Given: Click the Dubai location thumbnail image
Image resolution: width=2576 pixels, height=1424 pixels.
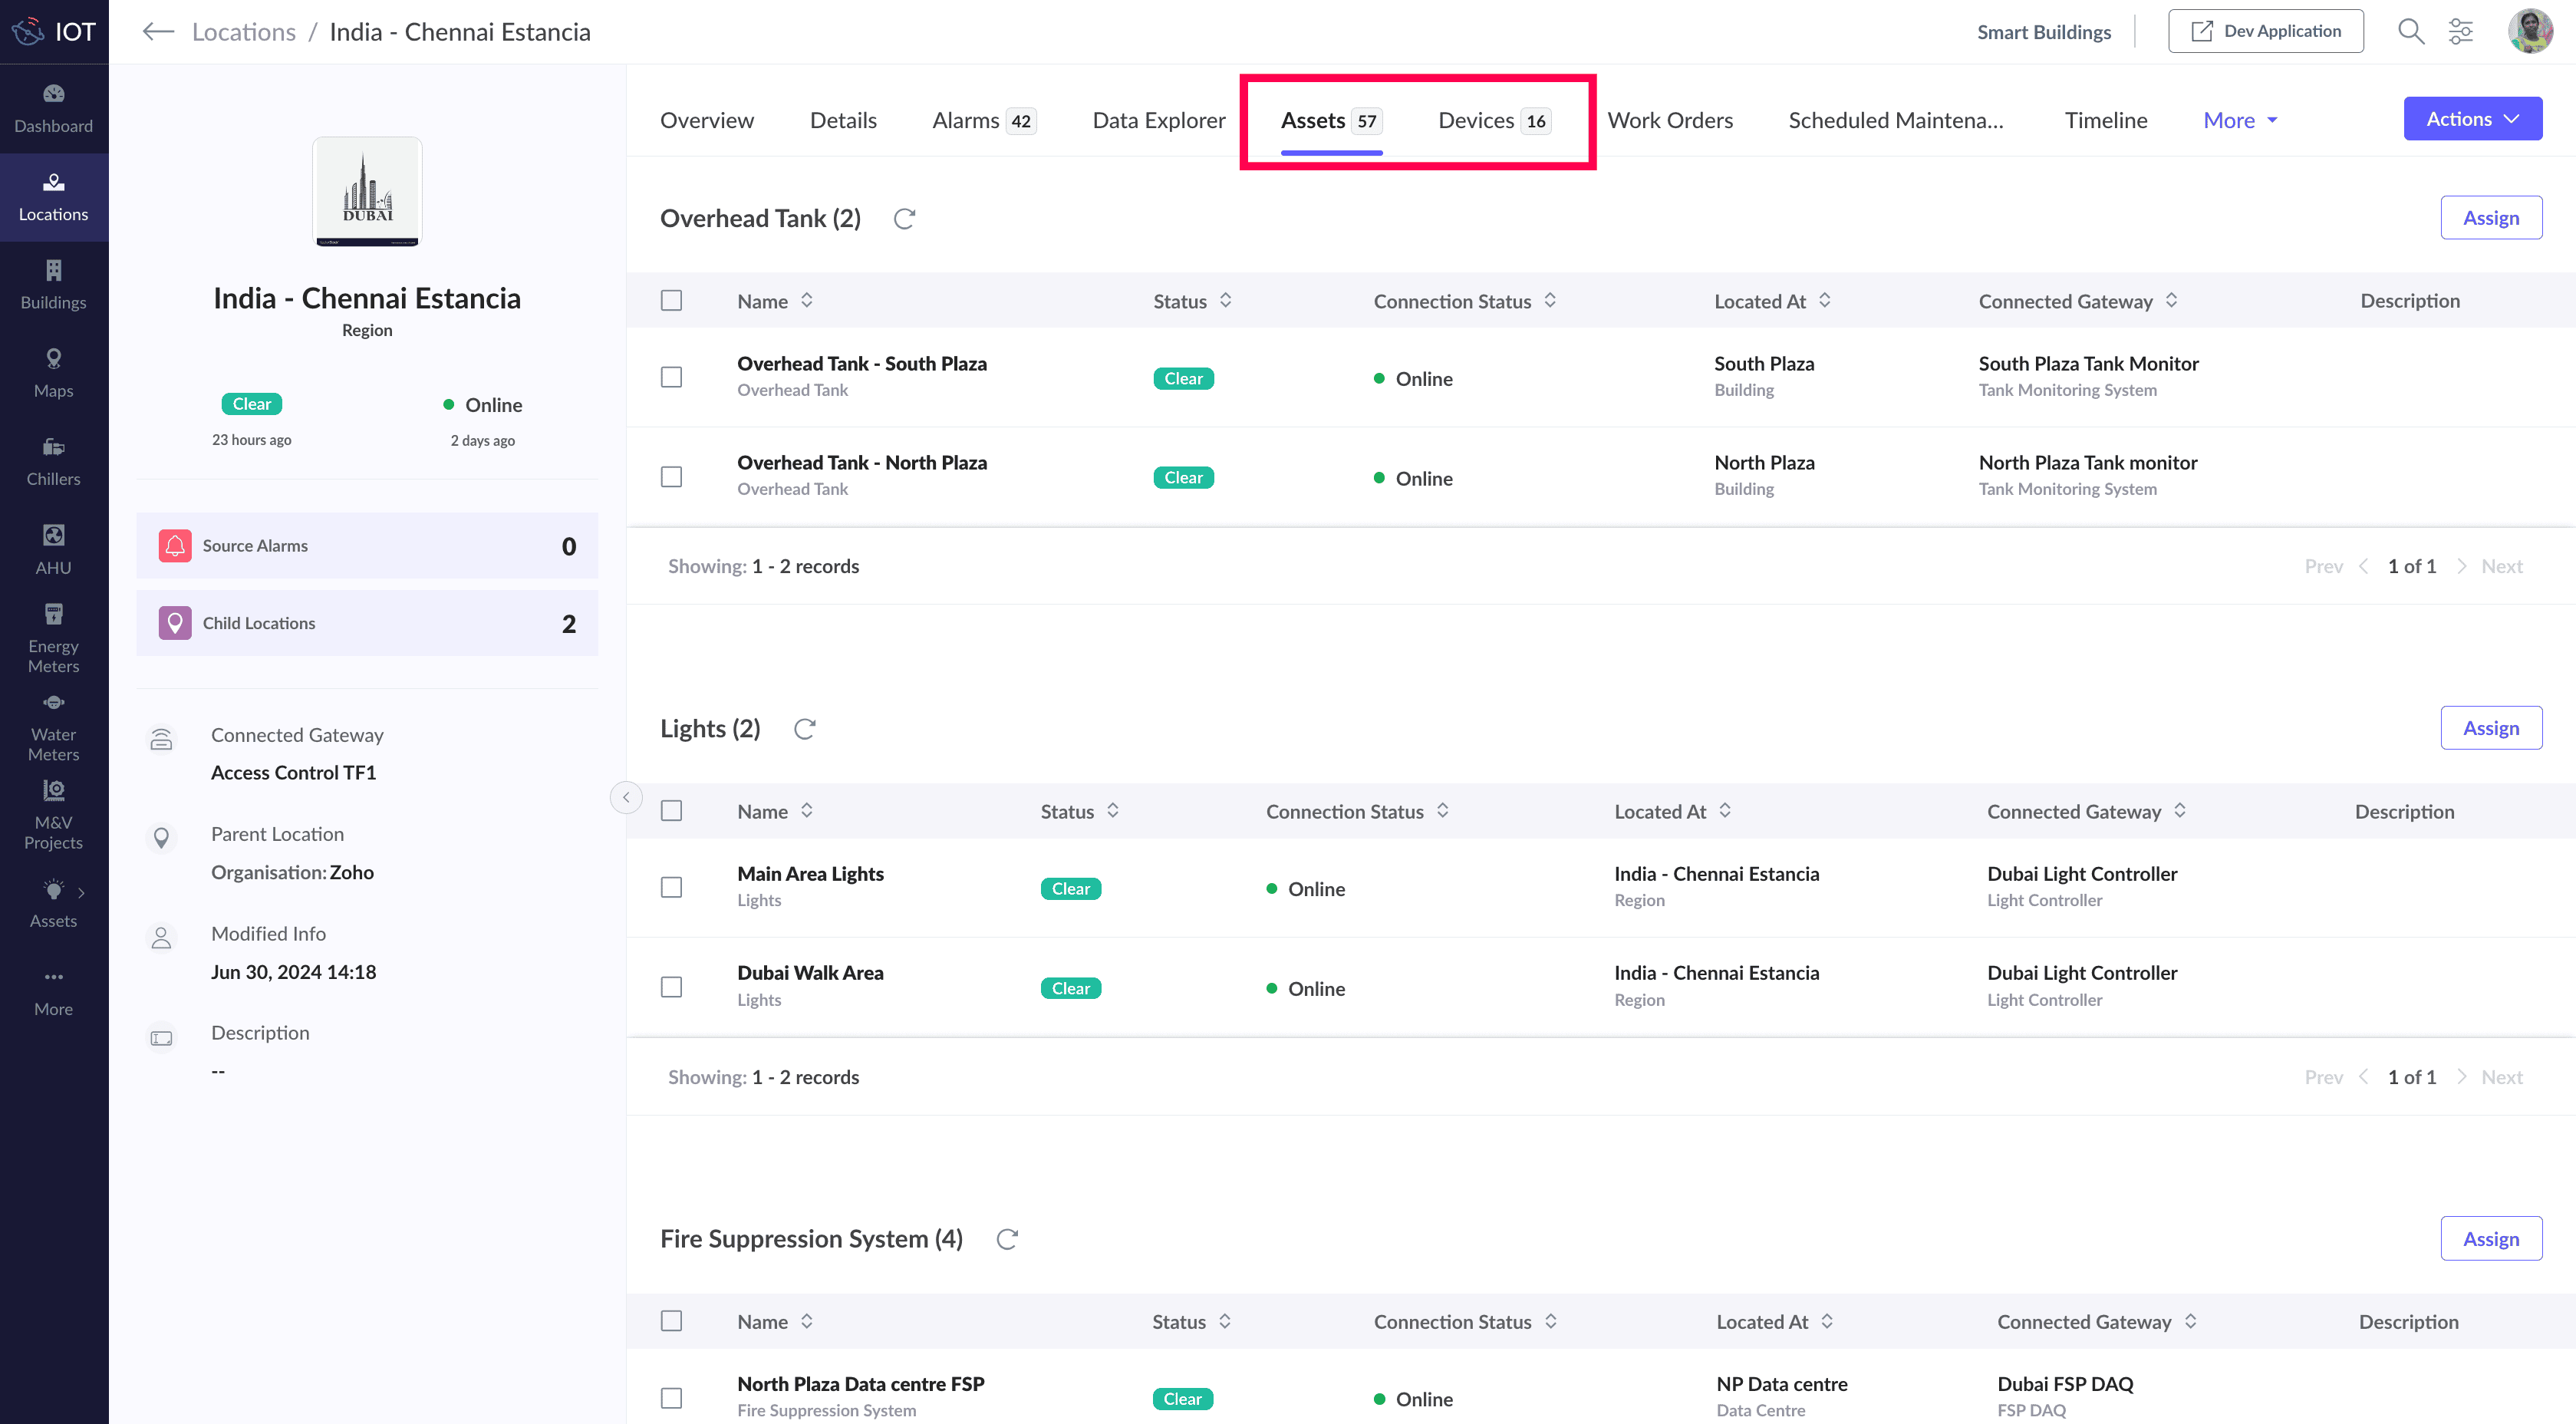Looking at the screenshot, I should click(x=367, y=191).
